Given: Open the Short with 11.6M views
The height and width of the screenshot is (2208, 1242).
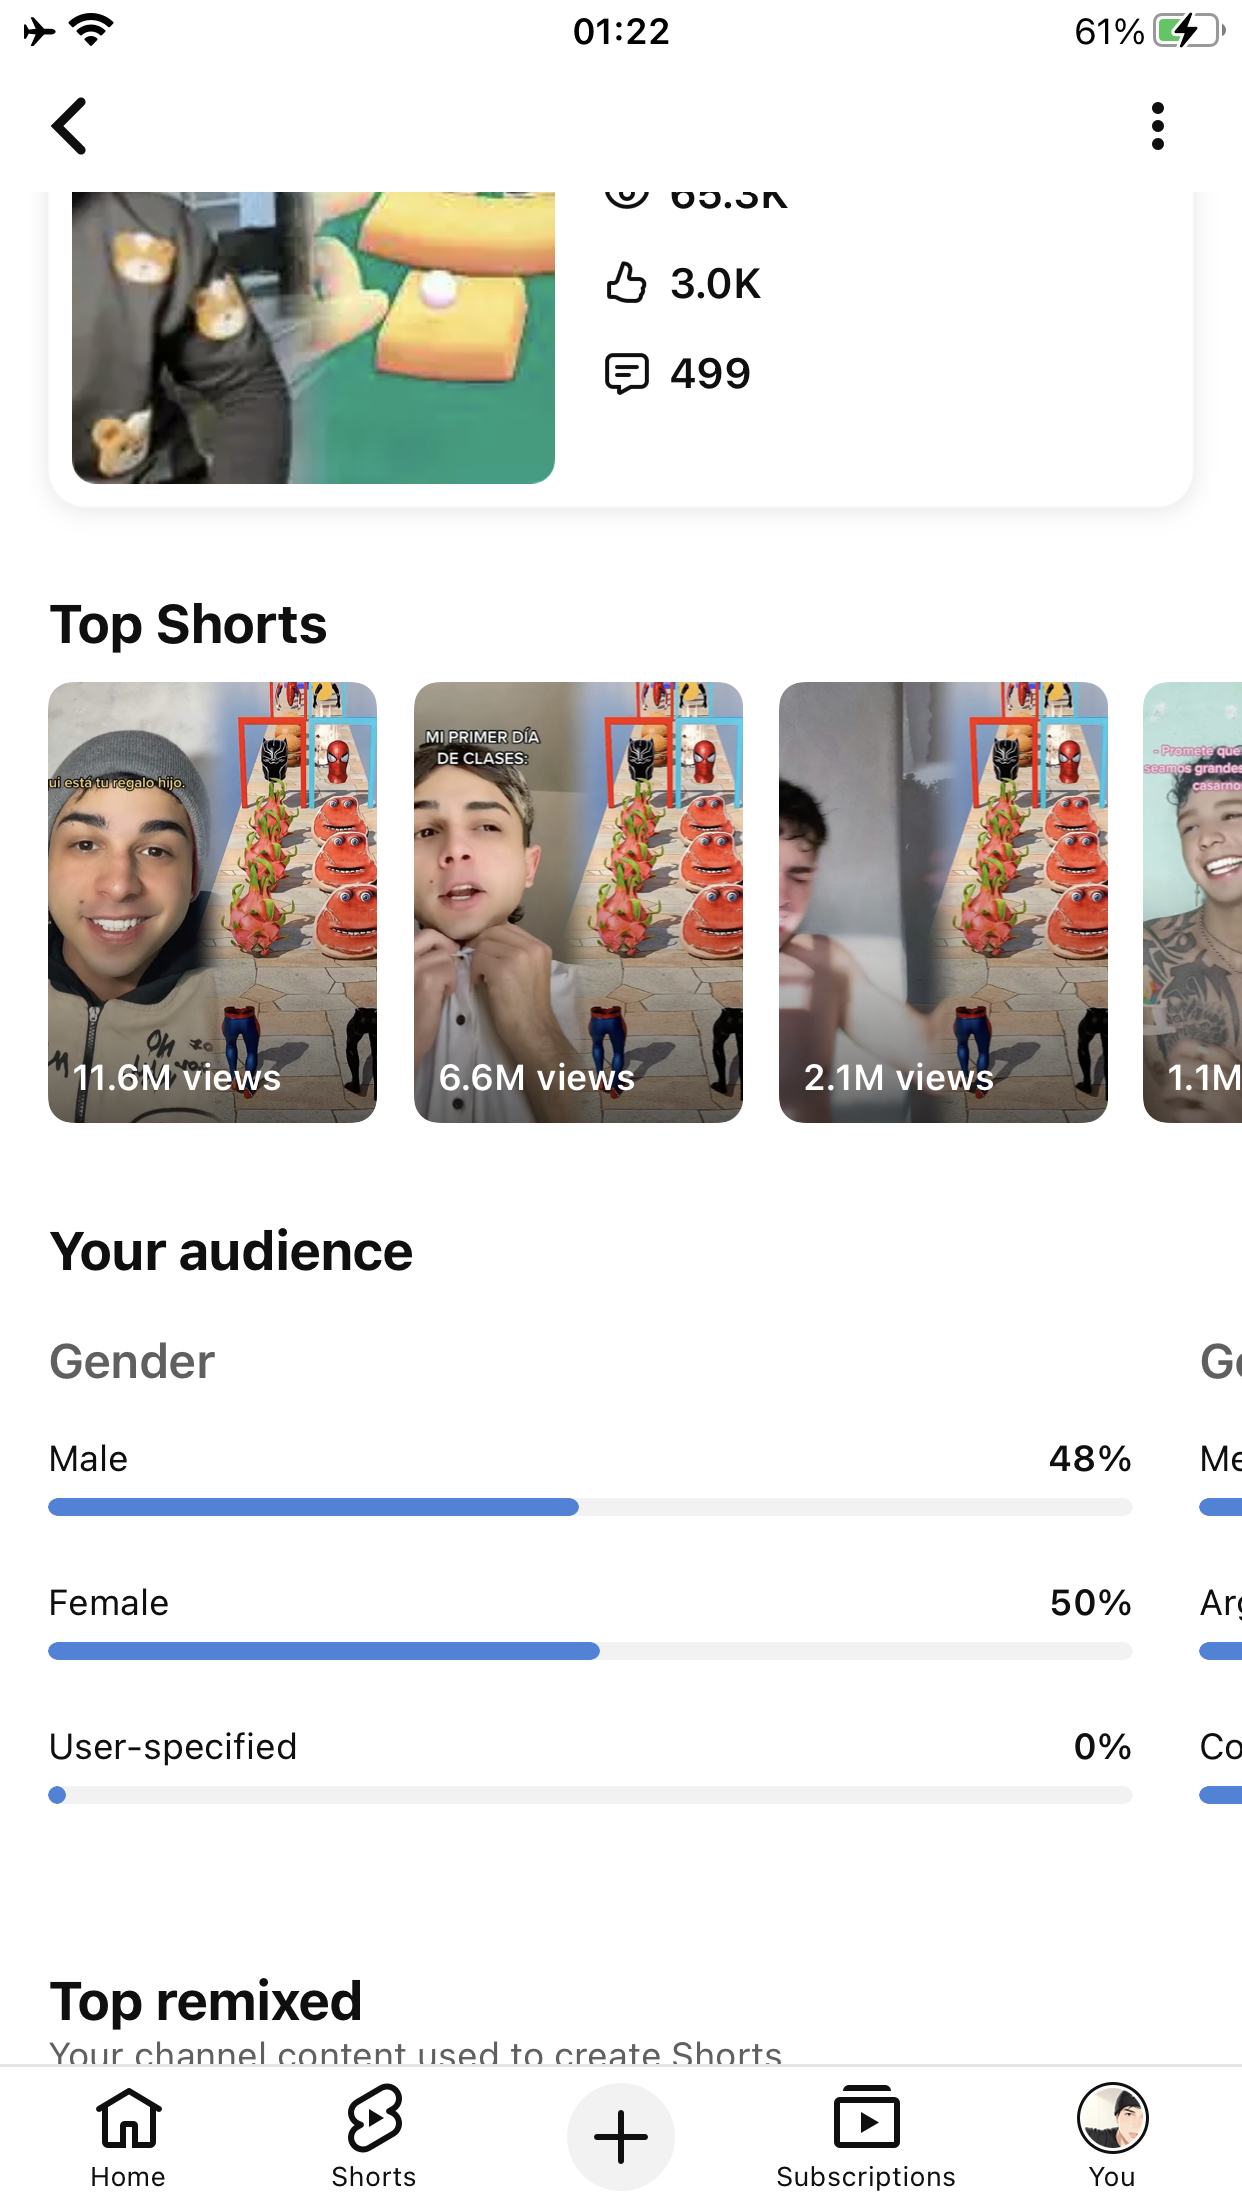Looking at the screenshot, I should tap(213, 902).
